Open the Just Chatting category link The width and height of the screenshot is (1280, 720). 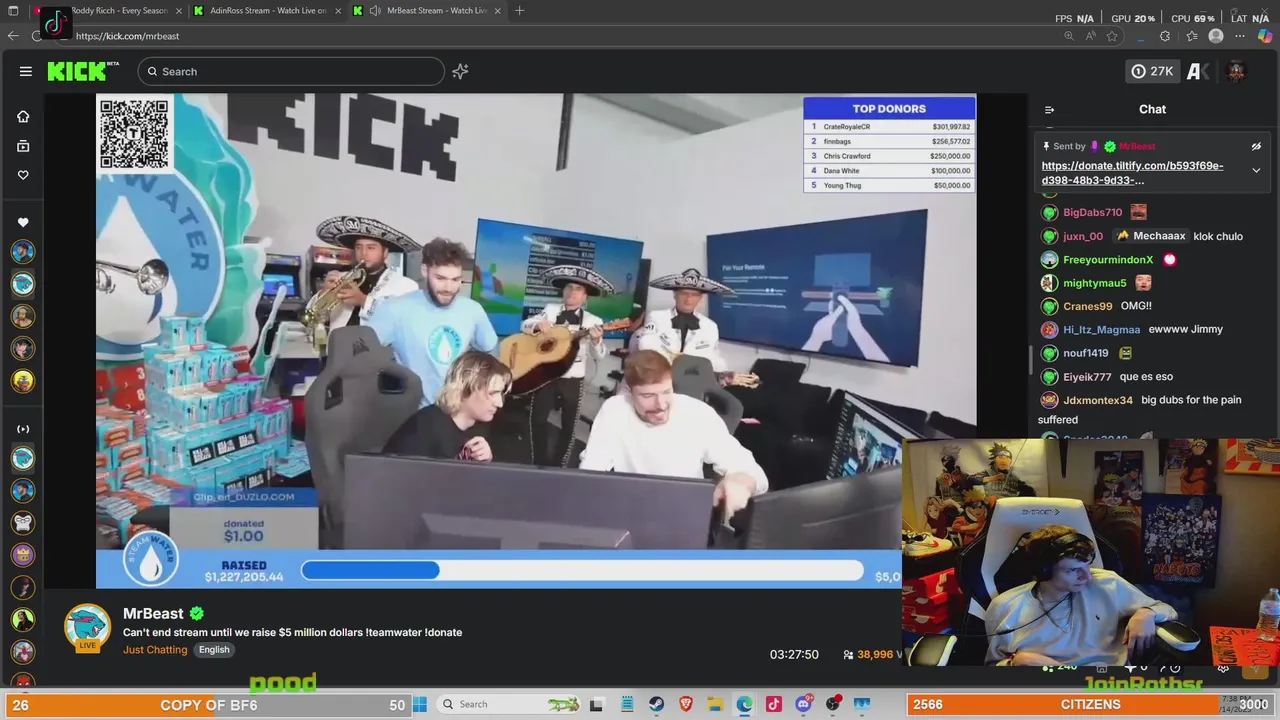tap(155, 649)
